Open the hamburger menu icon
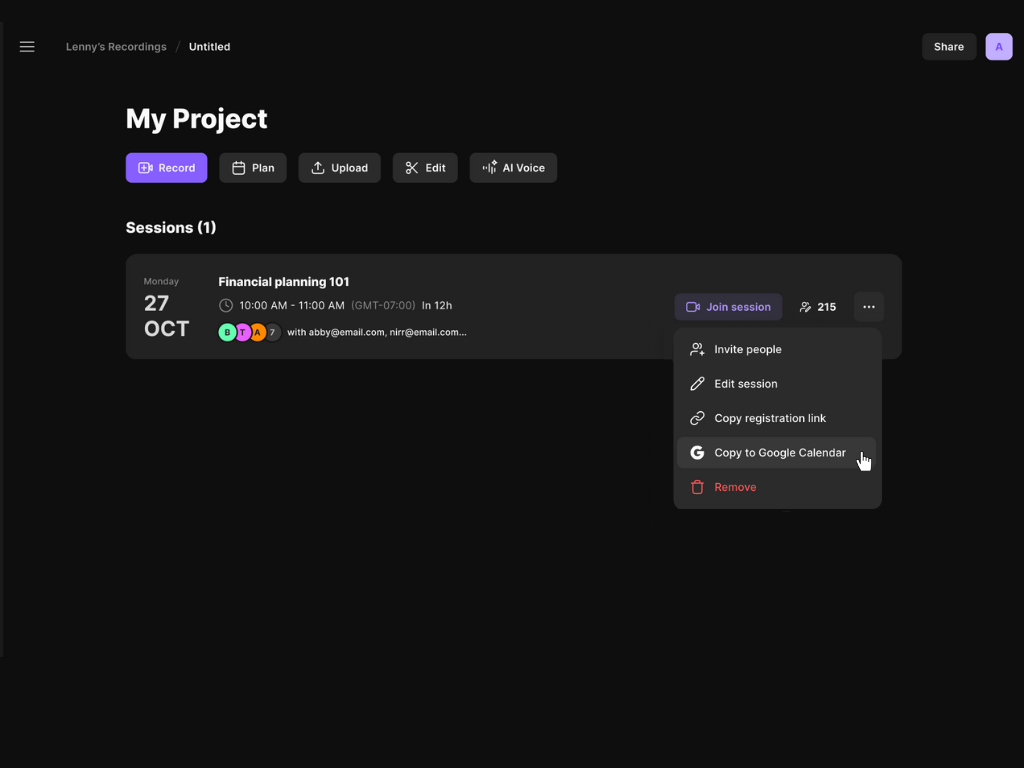Viewport: 1024px width, 768px height. [27, 47]
